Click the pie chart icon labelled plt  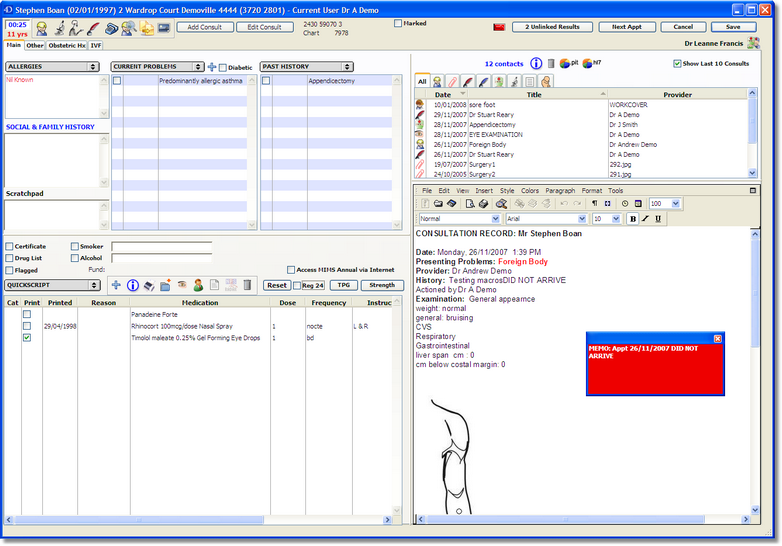565,63
